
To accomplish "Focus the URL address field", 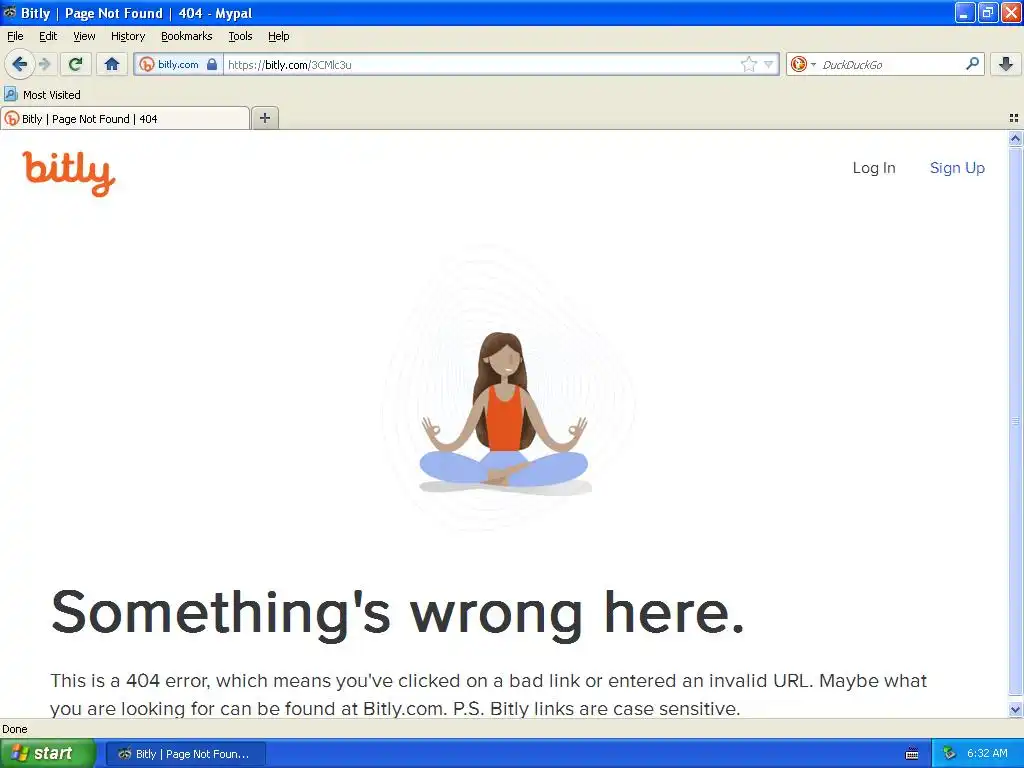I will tap(482, 64).
